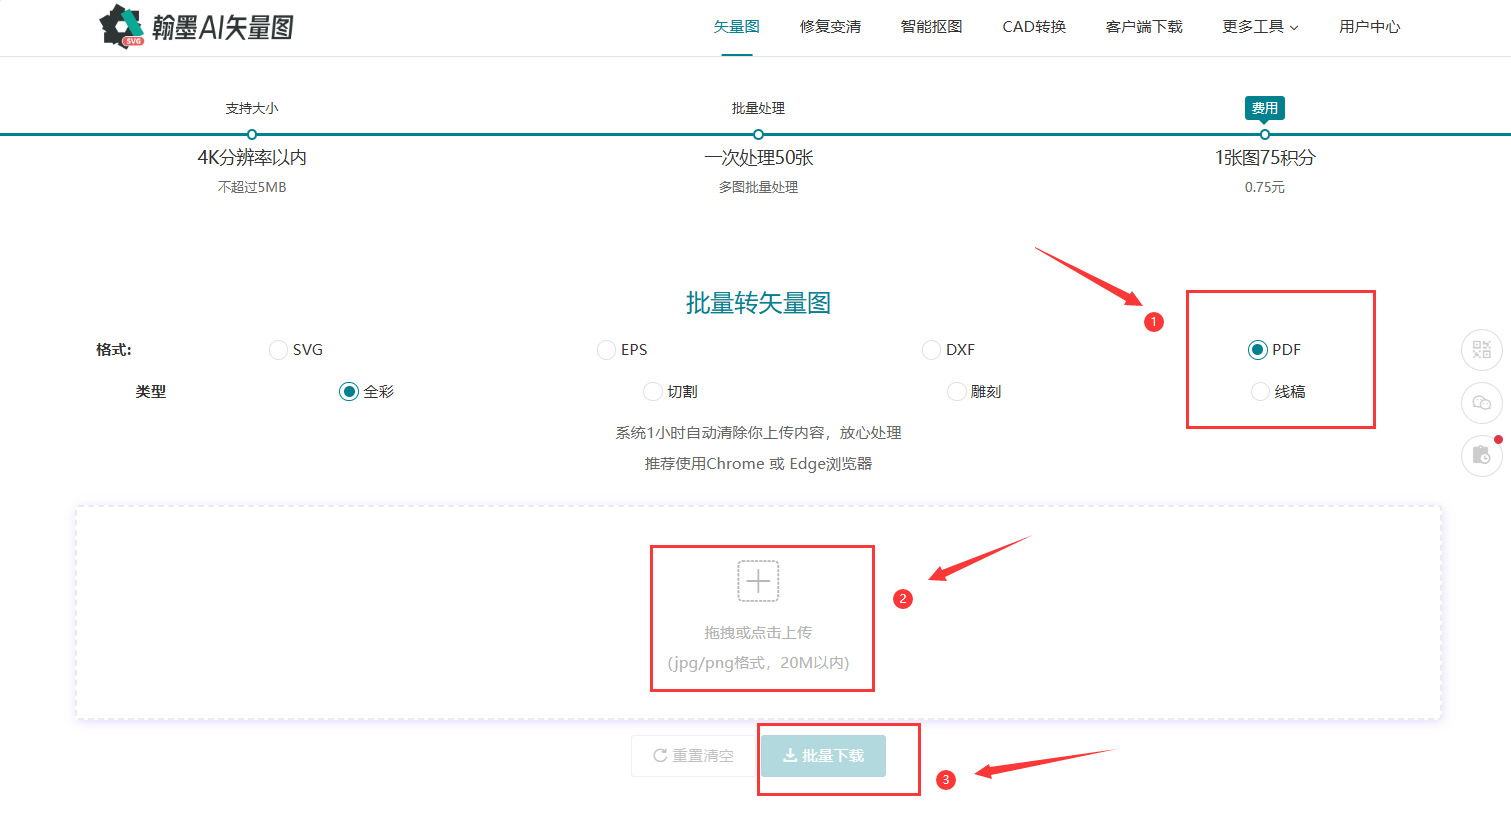The image size is (1511, 839).
Task: Select the DXF format radio button
Action: tap(931, 350)
